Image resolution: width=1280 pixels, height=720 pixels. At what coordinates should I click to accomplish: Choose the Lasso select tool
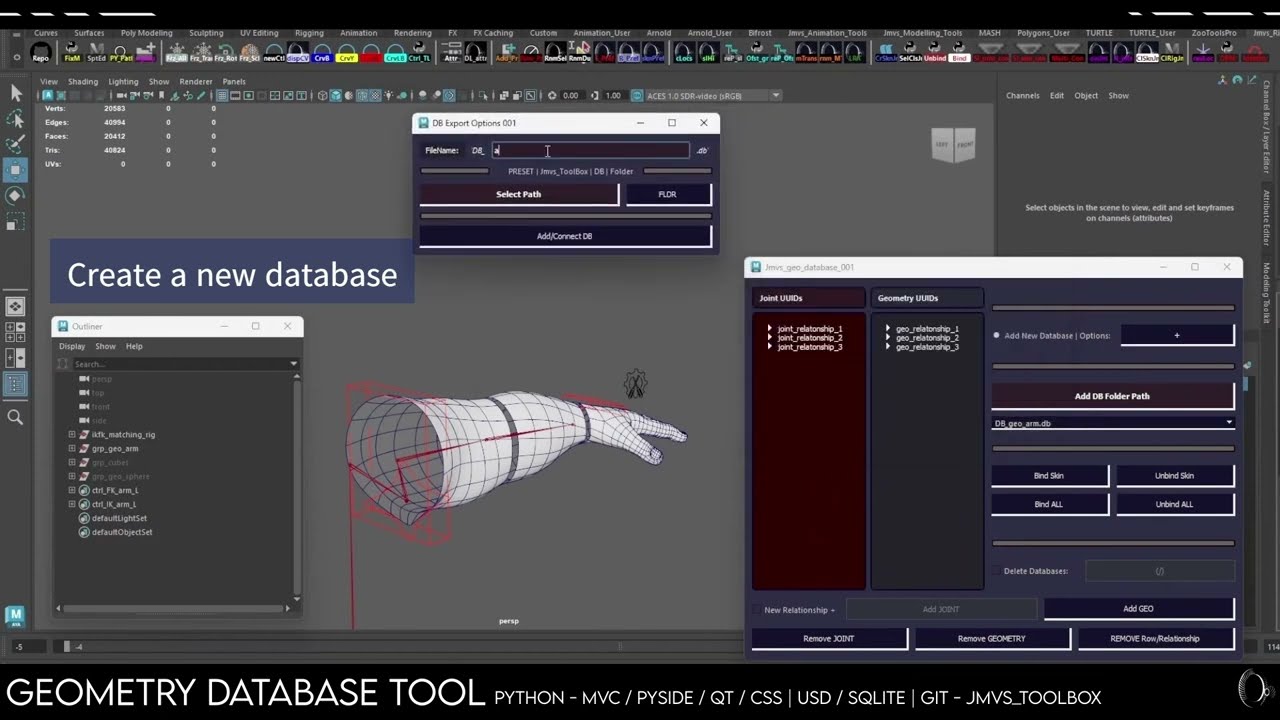pos(15,119)
